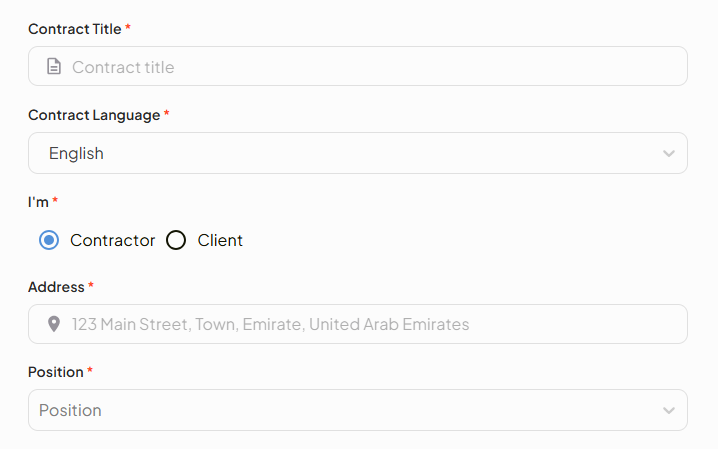This screenshot has height=449, width=718.
Task: Click the red asterisk beside Address label
Action: (91, 286)
